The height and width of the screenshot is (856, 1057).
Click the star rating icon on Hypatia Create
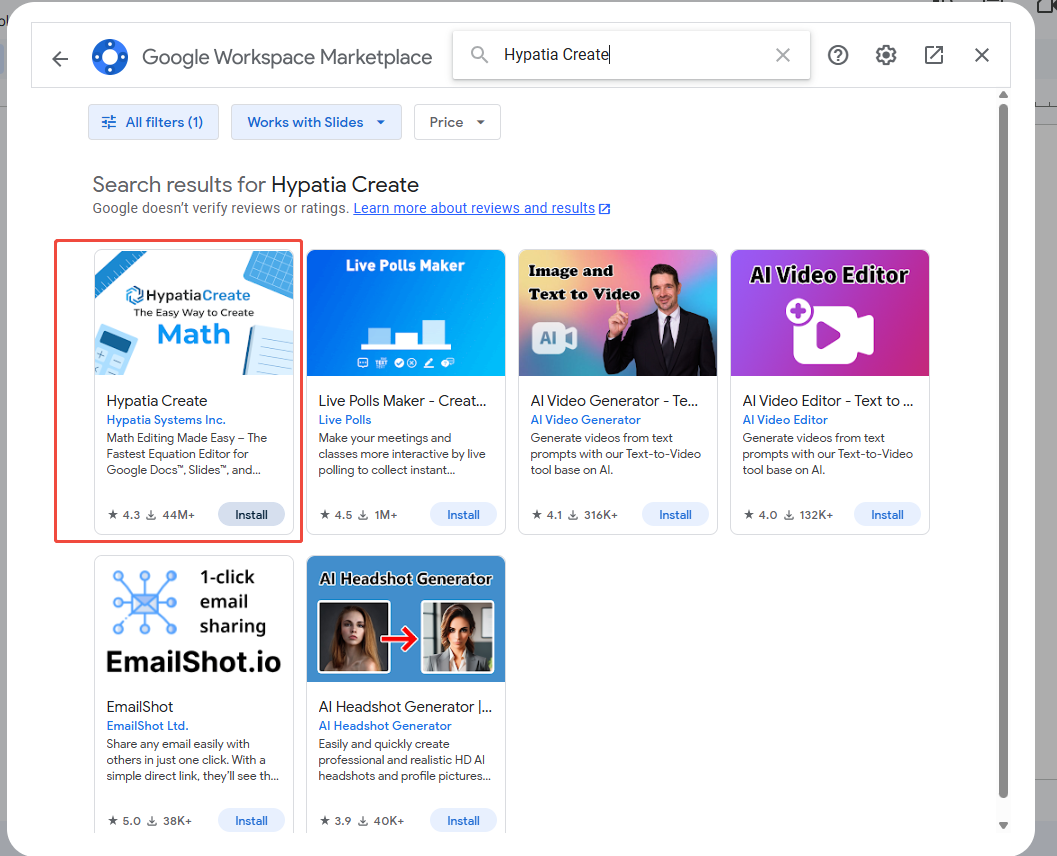[x=111, y=513]
